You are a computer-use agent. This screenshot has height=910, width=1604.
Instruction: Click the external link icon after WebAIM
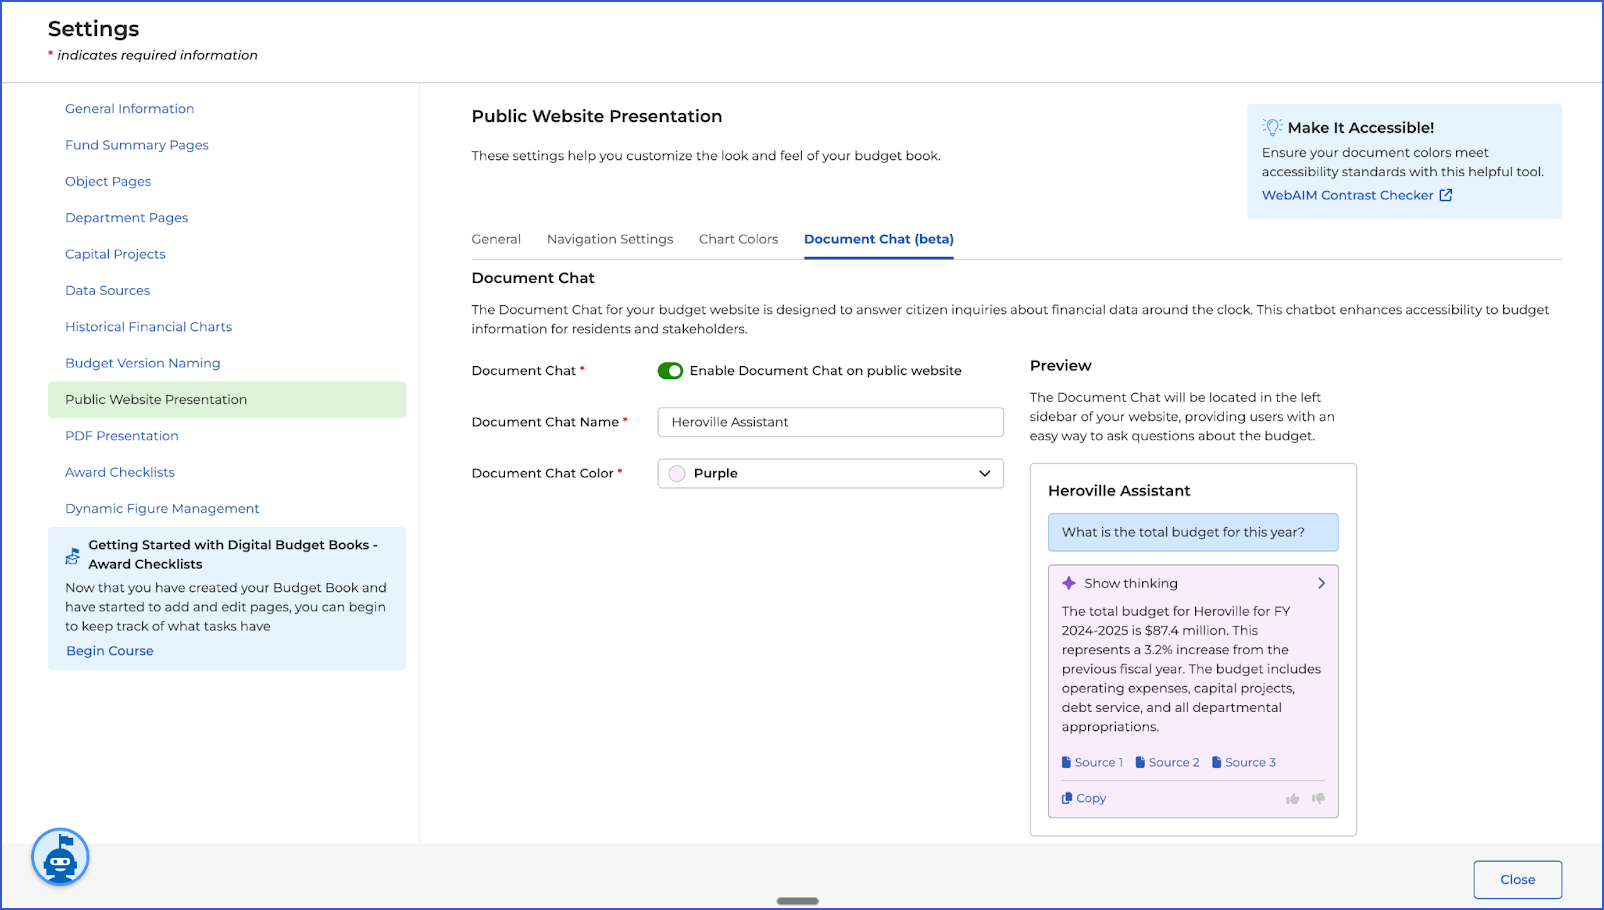(1445, 195)
